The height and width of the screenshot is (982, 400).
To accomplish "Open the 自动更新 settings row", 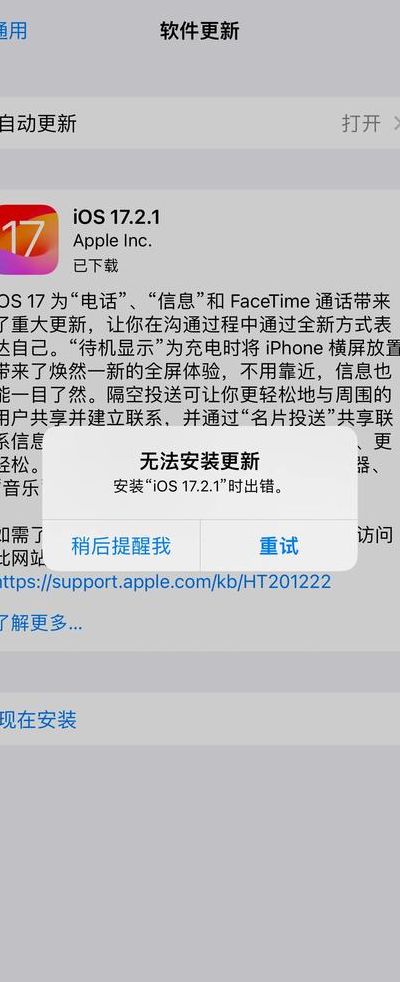I will tap(200, 123).
